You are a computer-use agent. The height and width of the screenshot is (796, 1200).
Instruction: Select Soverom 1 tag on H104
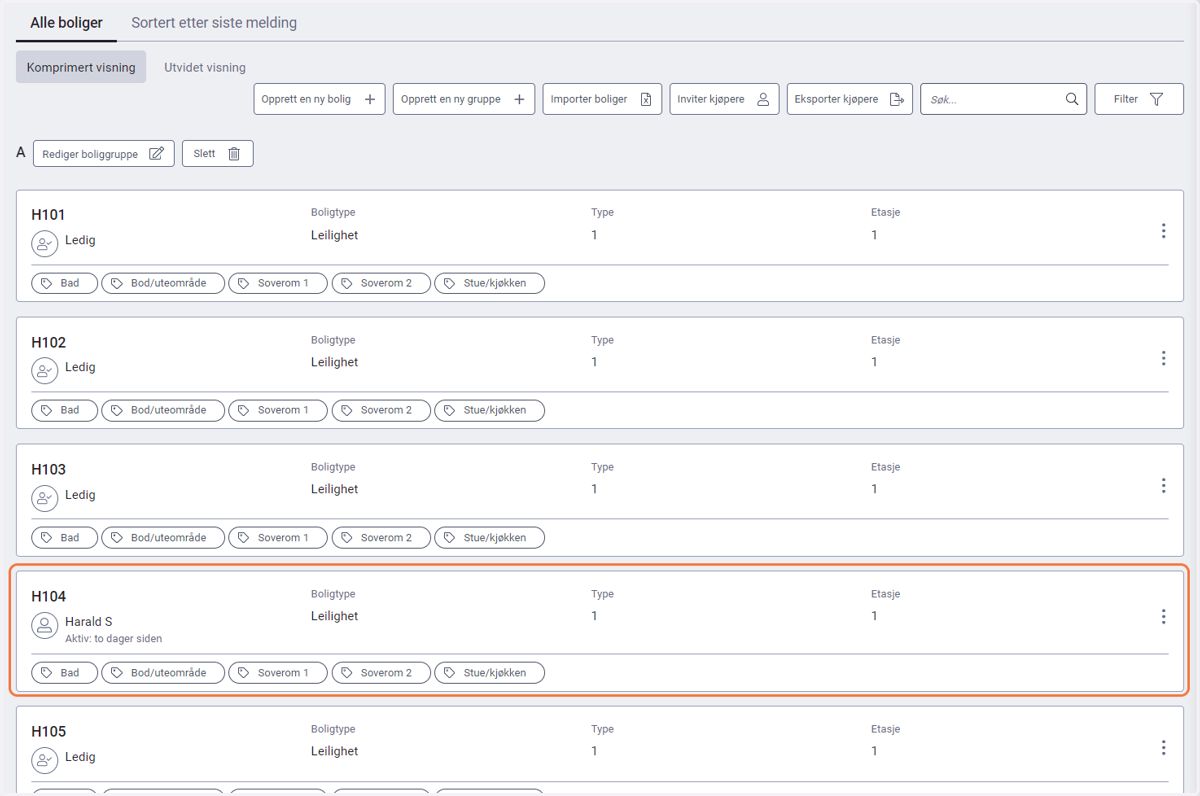(x=278, y=672)
